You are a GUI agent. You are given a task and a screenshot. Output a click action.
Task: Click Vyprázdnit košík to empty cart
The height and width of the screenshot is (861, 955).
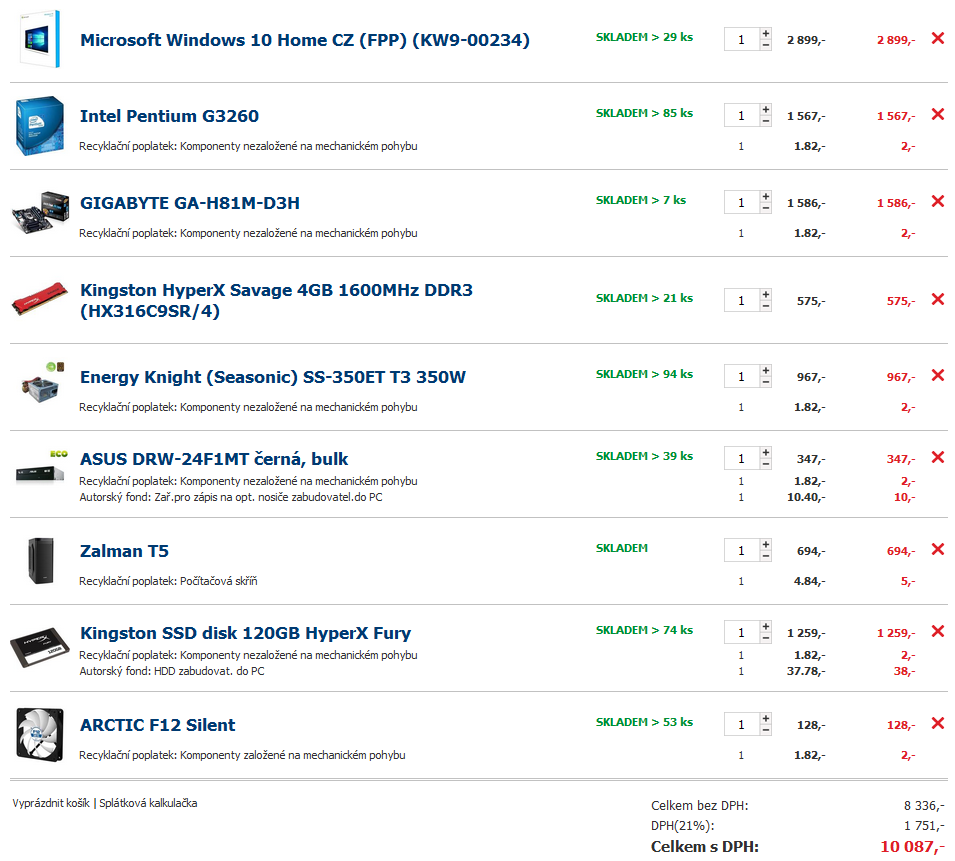(x=51, y=803)
